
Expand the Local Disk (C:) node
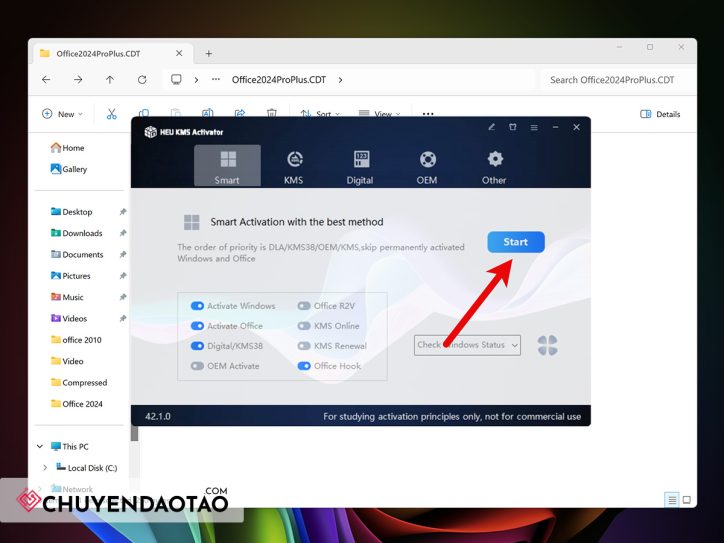click(45, 468)
